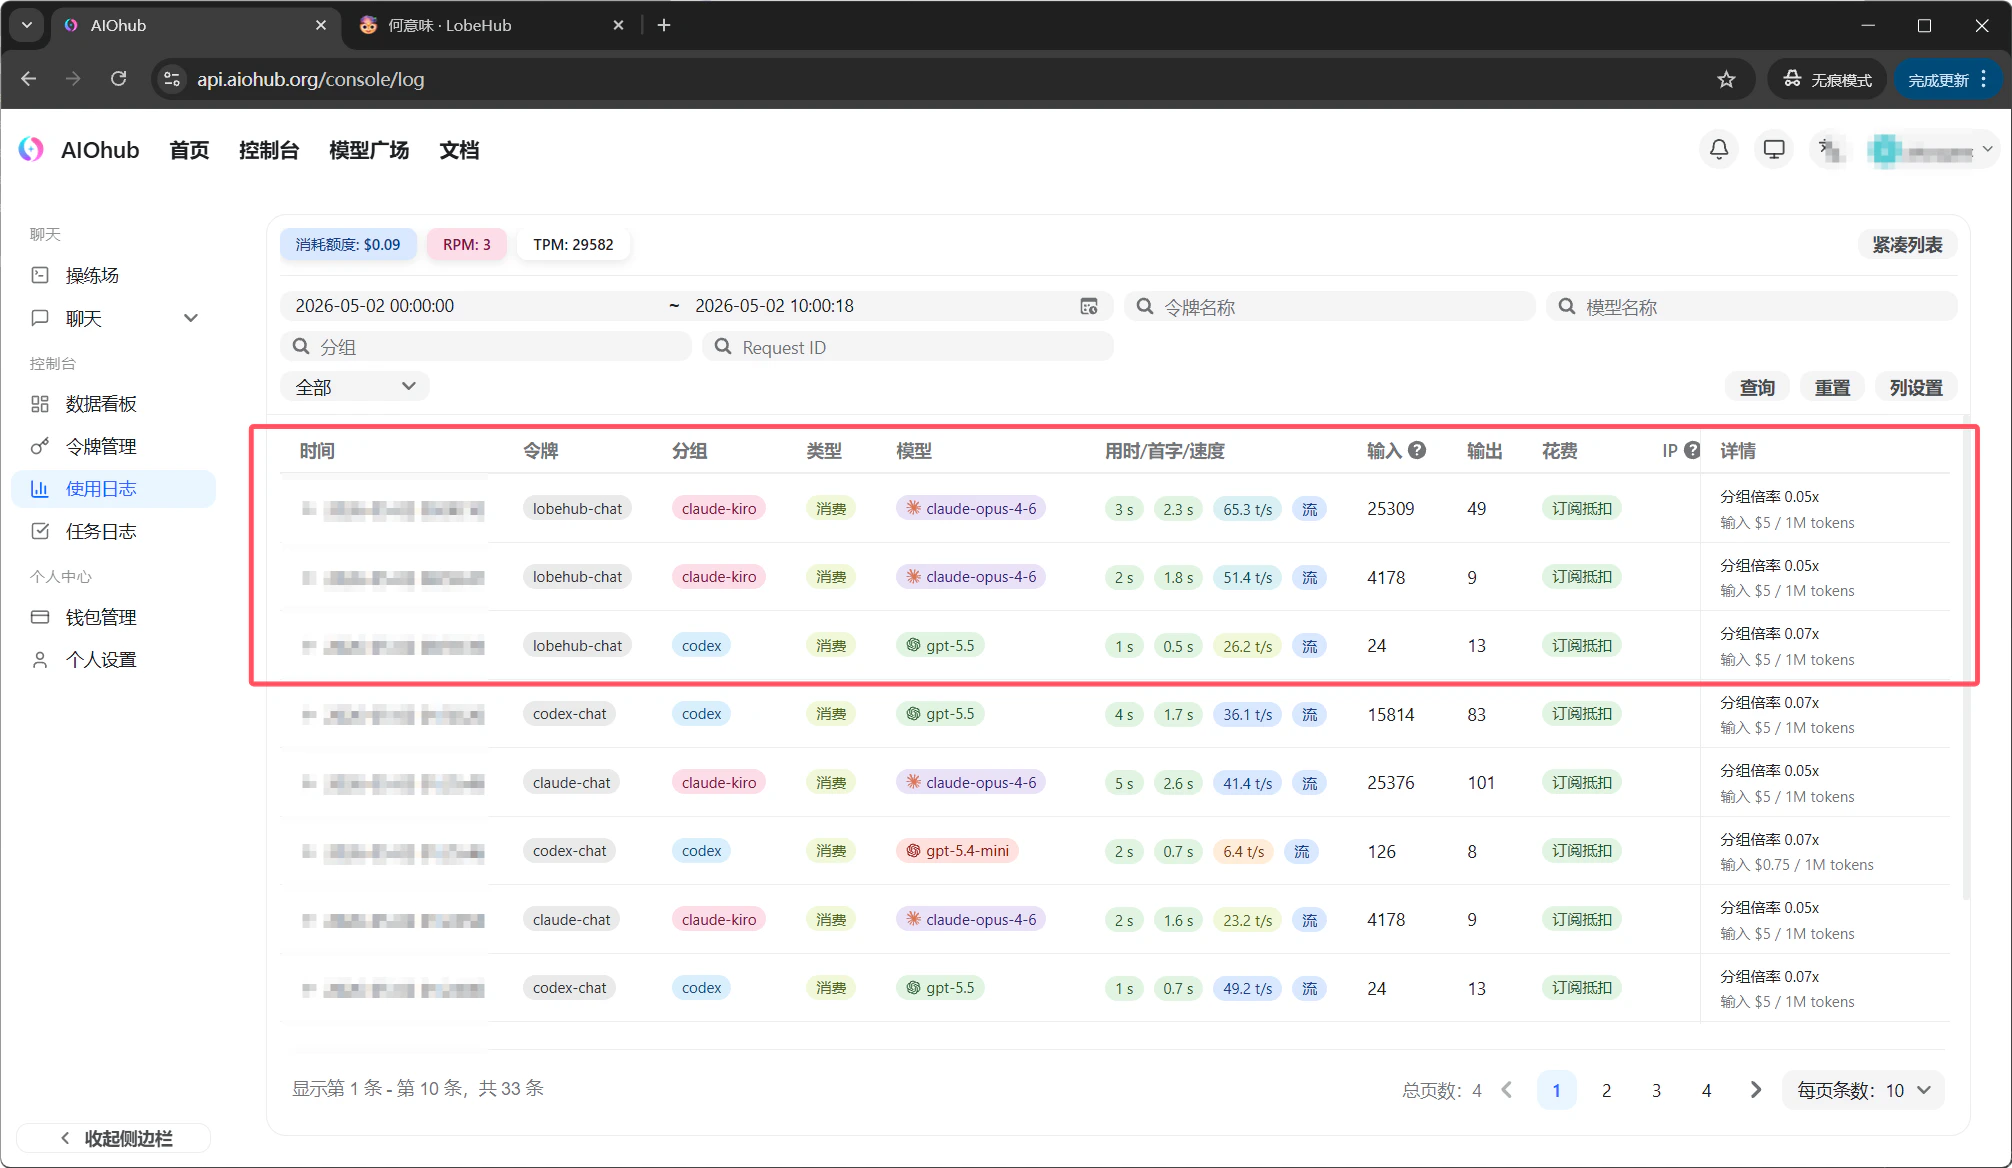Viewport: 2012px width, 1168px height.
Task: Open the notifications bell icon
Action: [1719, 150]
